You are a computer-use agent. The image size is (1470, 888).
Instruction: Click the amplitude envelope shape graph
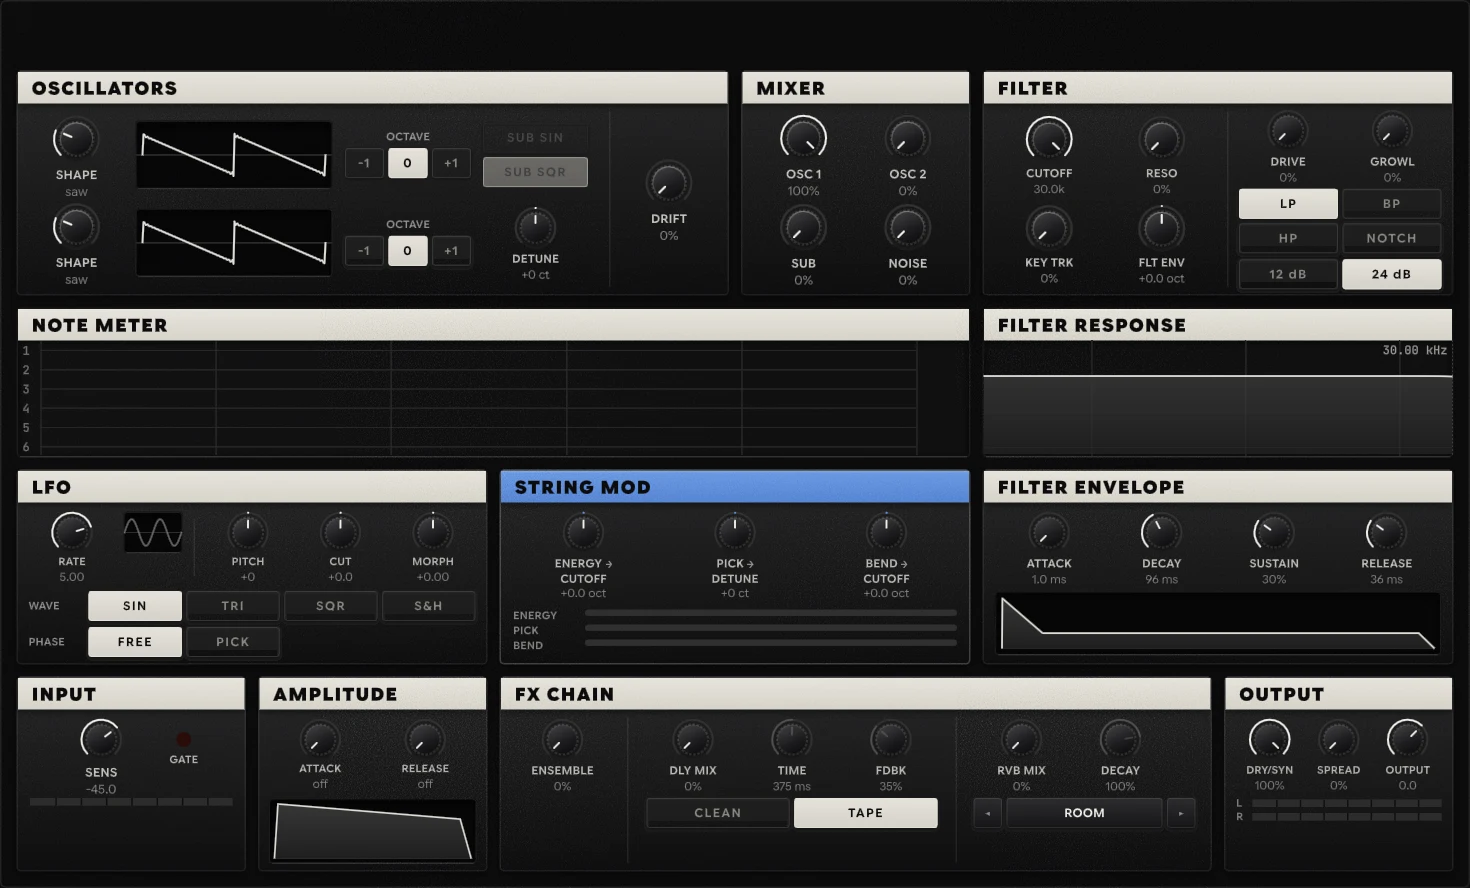pos(372,830)
